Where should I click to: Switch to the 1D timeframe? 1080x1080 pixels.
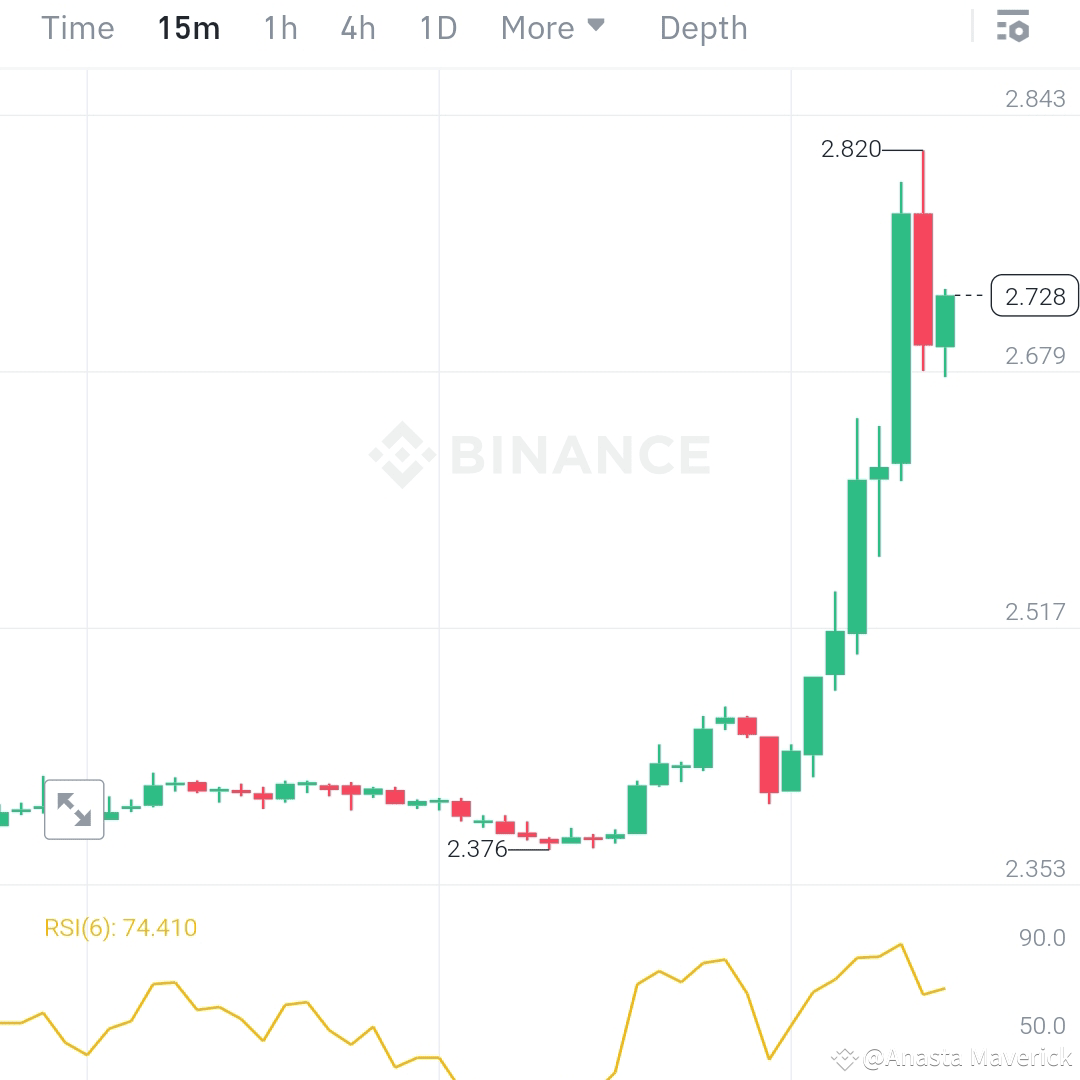(x=437, y=28)
